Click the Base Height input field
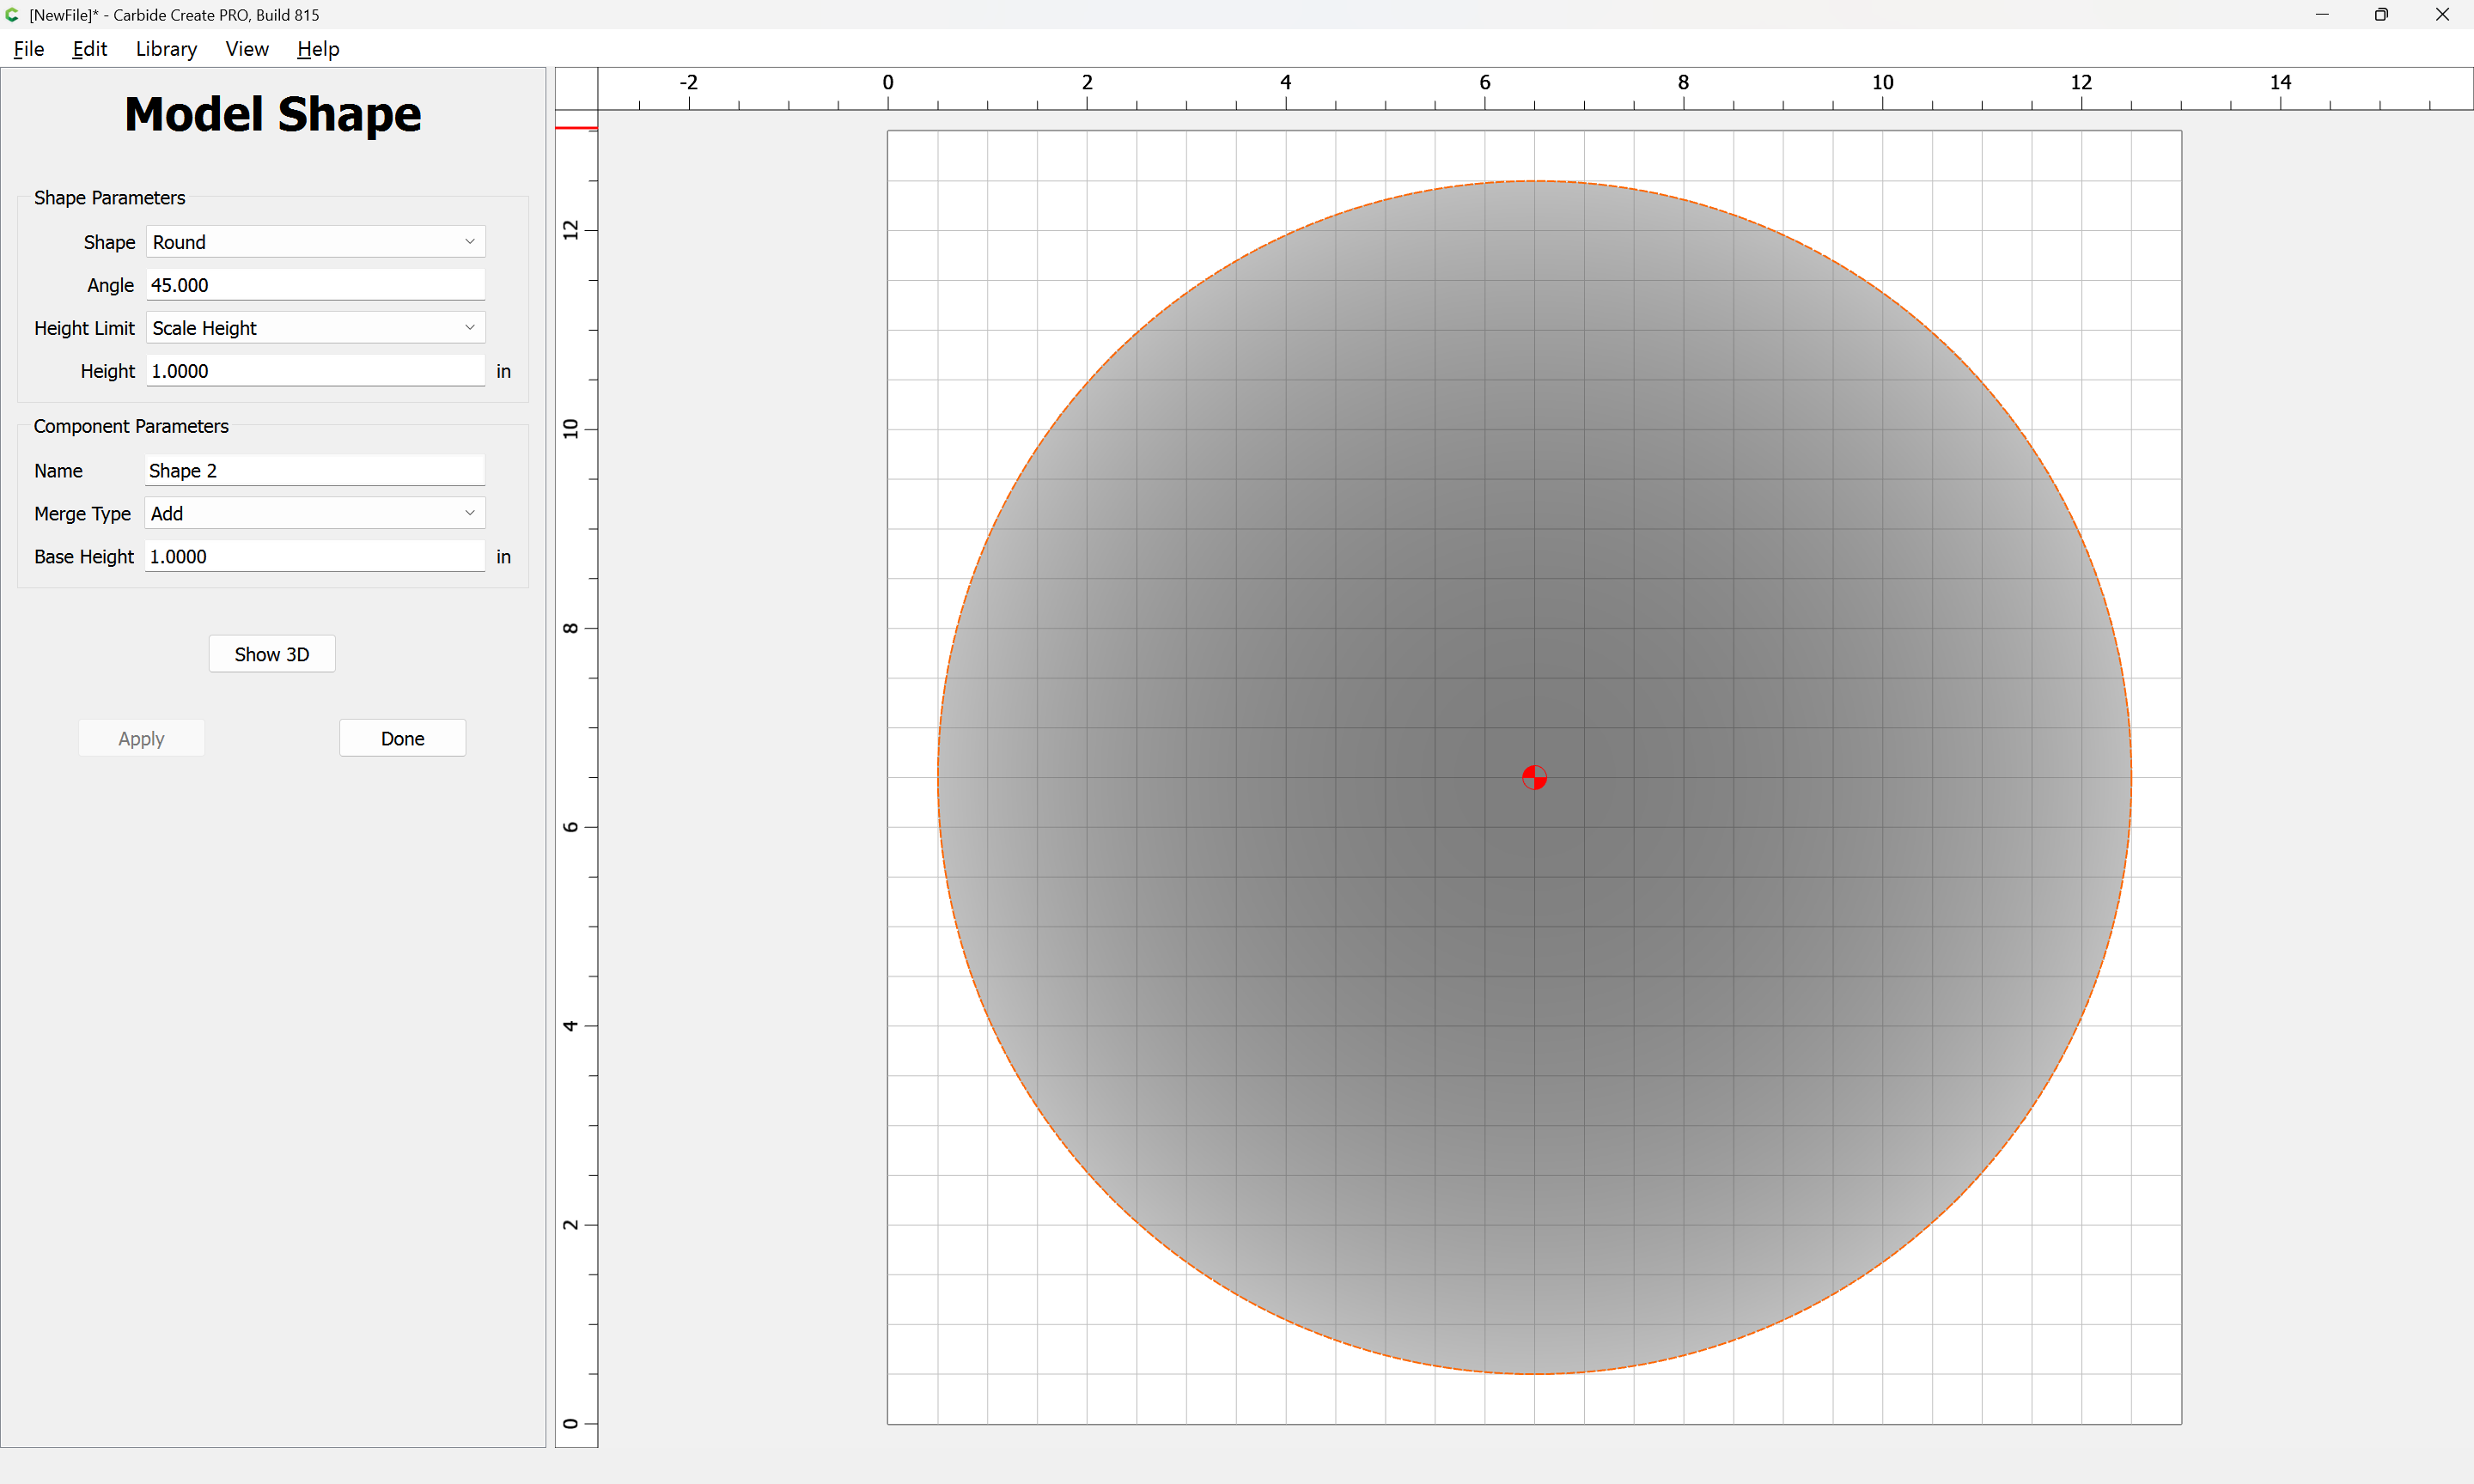The image size is (2474, 1484). pos(315,556)
